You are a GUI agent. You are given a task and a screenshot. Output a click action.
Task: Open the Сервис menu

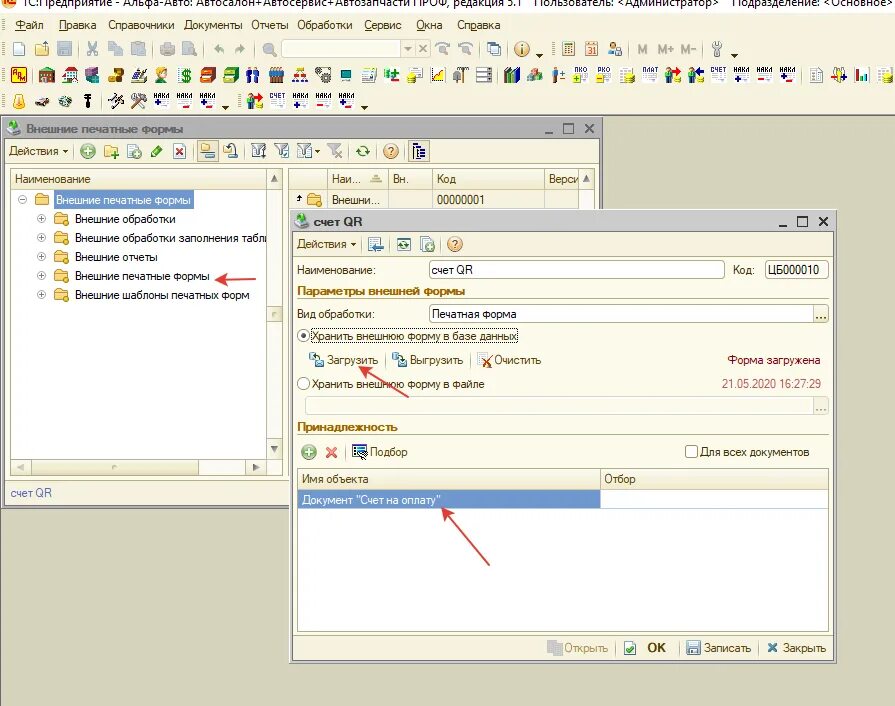(x=382, y=25)
